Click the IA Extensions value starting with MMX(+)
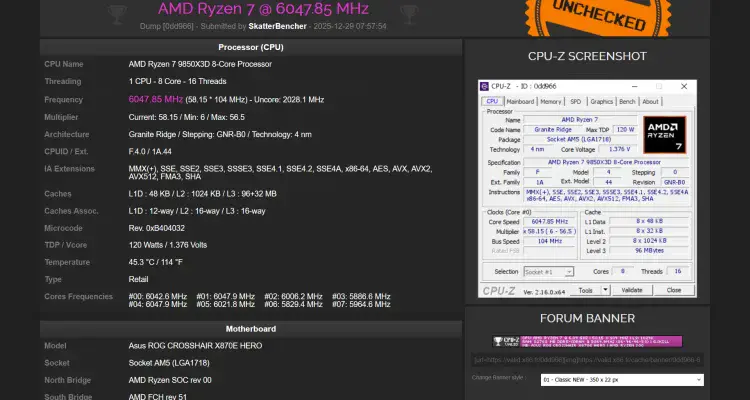The image size is (750, 400). pyautogui.click(x=280, y=173)
